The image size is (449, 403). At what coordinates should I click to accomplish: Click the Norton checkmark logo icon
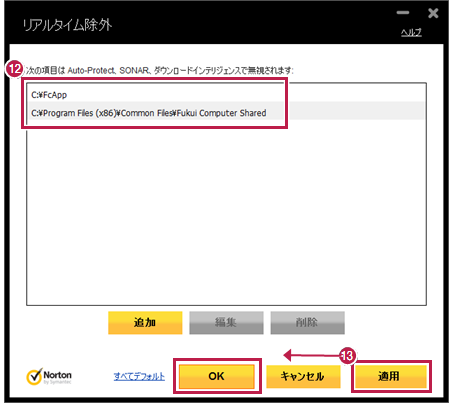point(34,376)
